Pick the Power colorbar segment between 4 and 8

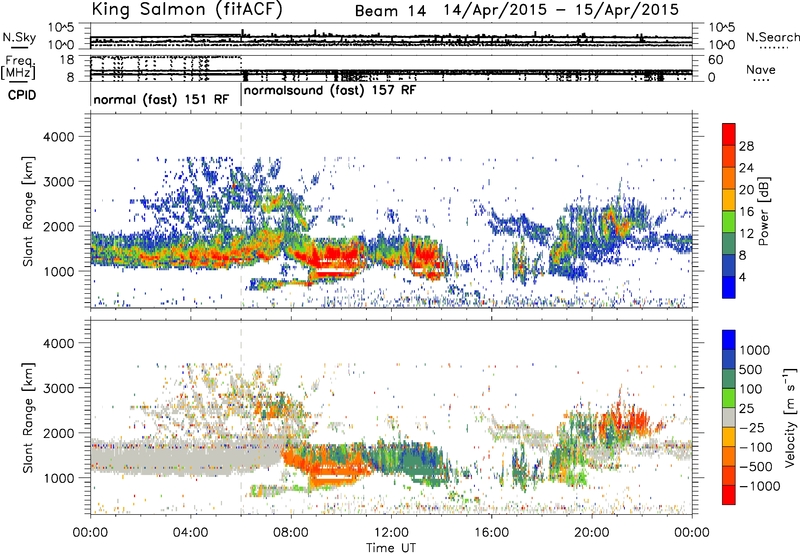click(x=729, y=265)
